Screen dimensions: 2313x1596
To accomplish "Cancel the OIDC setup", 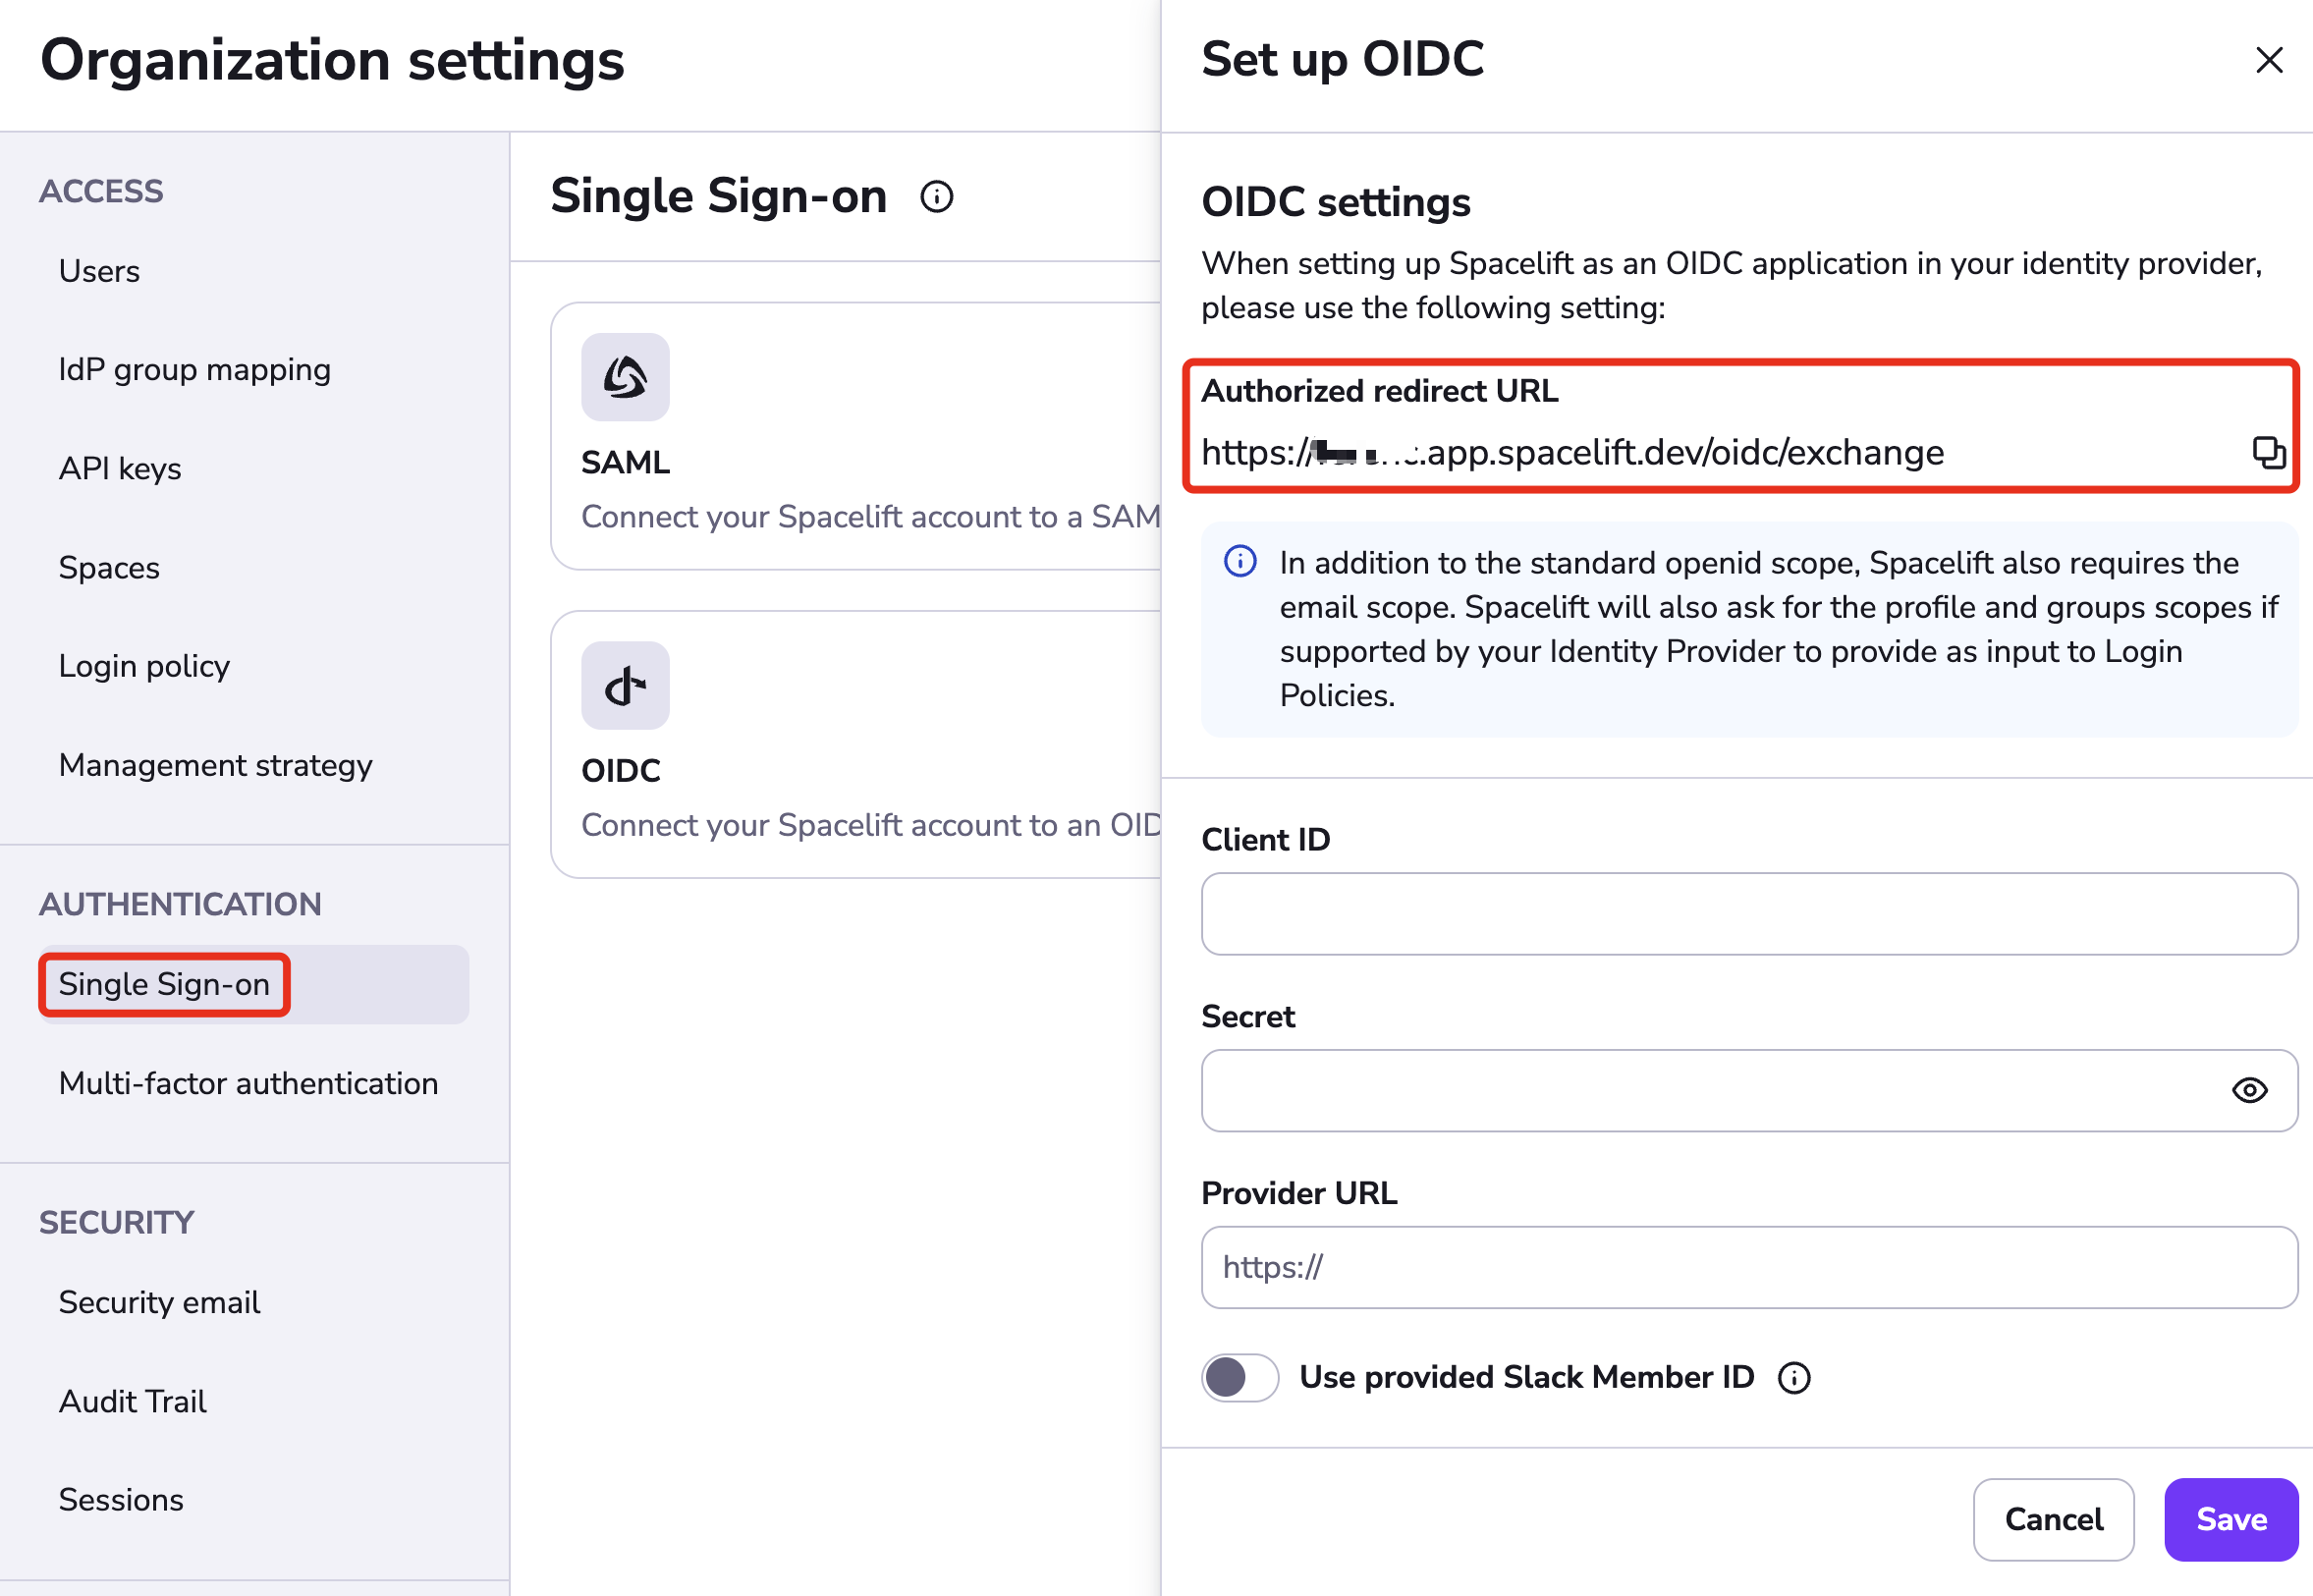I will coord(2053,1519).
